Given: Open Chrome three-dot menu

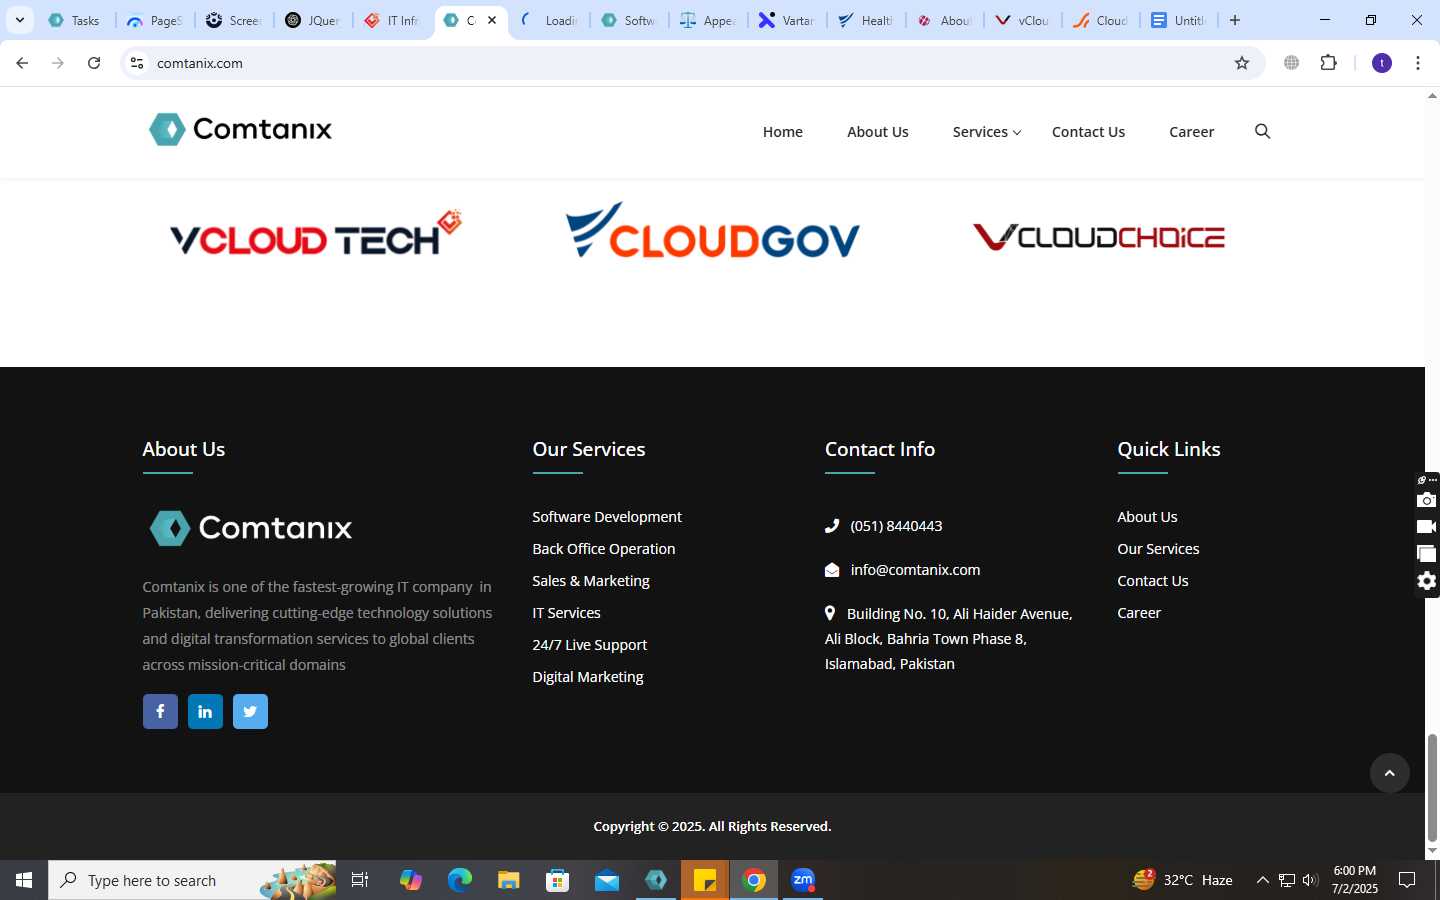Looking at the screenshot, I should [x=1418, y=63].
